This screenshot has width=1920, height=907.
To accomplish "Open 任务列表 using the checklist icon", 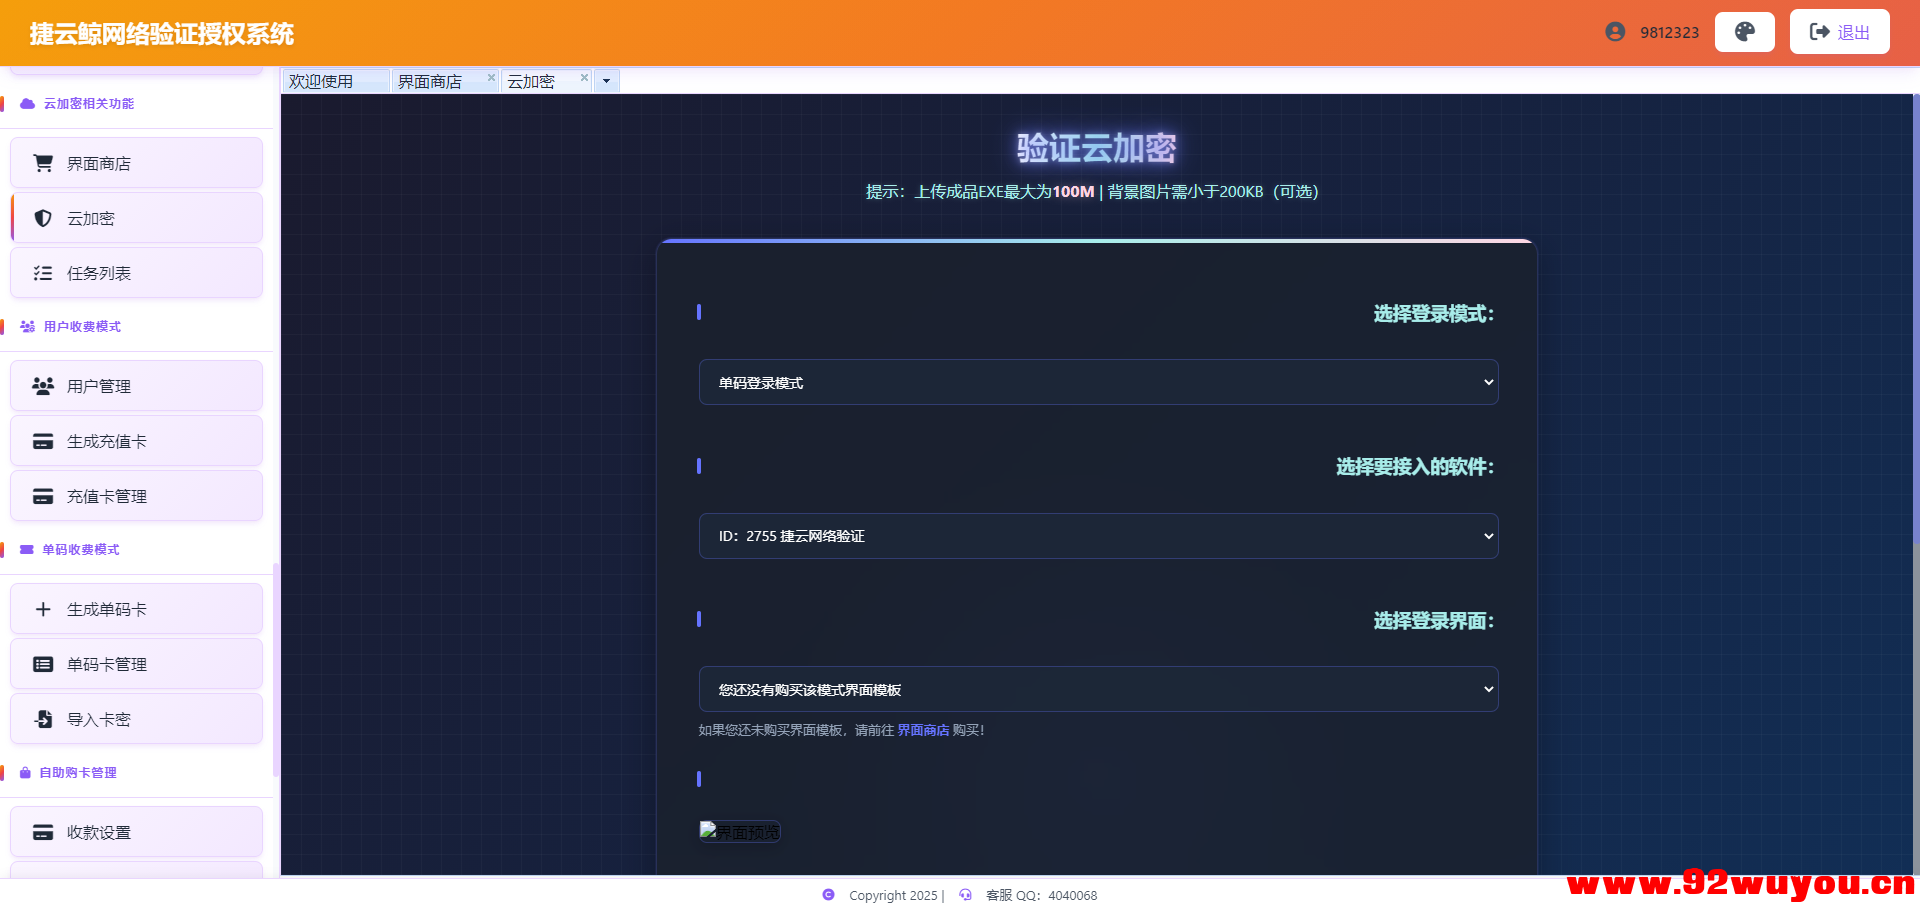I will click(42, 272).
